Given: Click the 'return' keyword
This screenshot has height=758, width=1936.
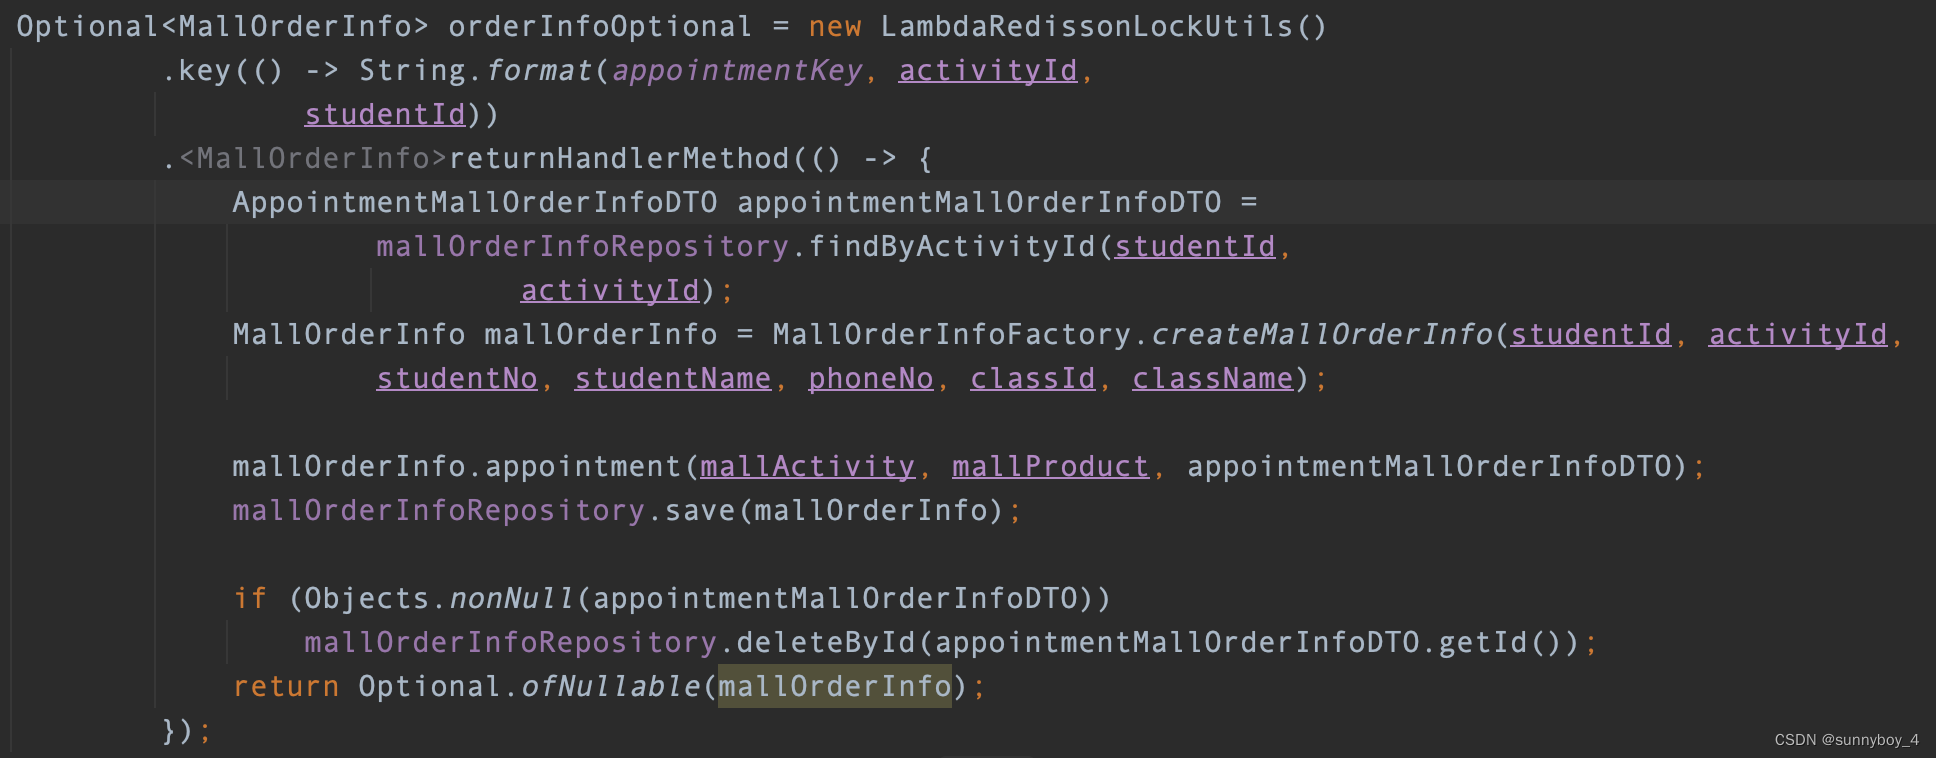Looking at the screenshot, I should click(x=286, y=686).
